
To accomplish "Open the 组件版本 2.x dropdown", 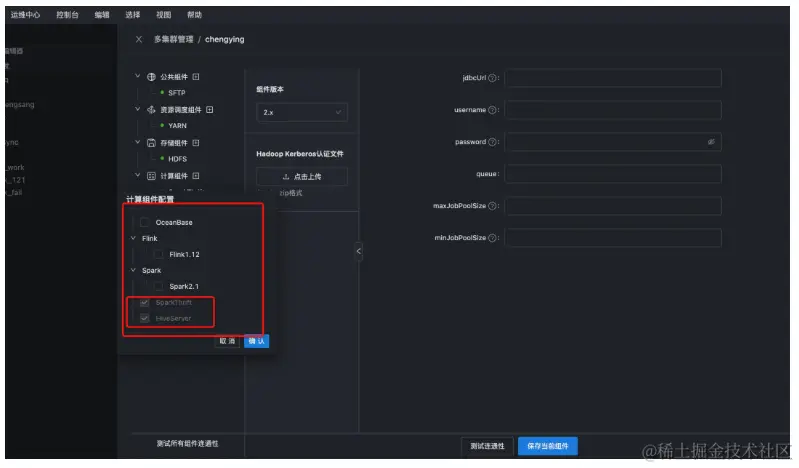I will pyautogui.click(x=302, y=112).
